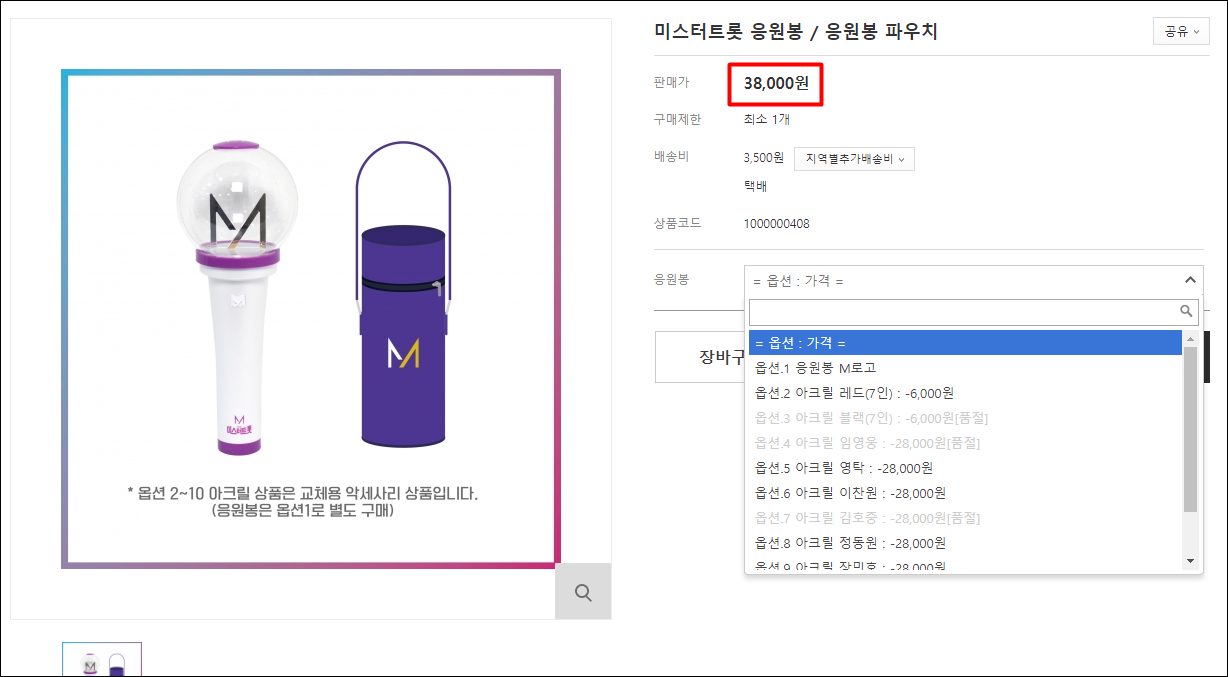Choose 옵션.2 아크릴 레드(7인)
This screenshot has height=677, width=1228.
[965, 393]
